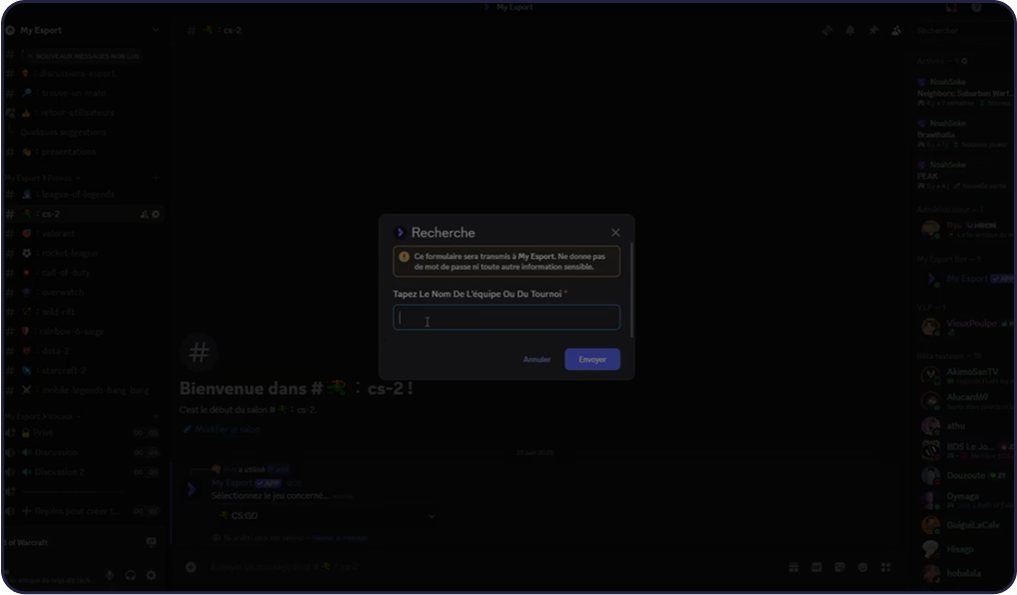Collapse the My Esport > Pronos category

pos(42,178)
